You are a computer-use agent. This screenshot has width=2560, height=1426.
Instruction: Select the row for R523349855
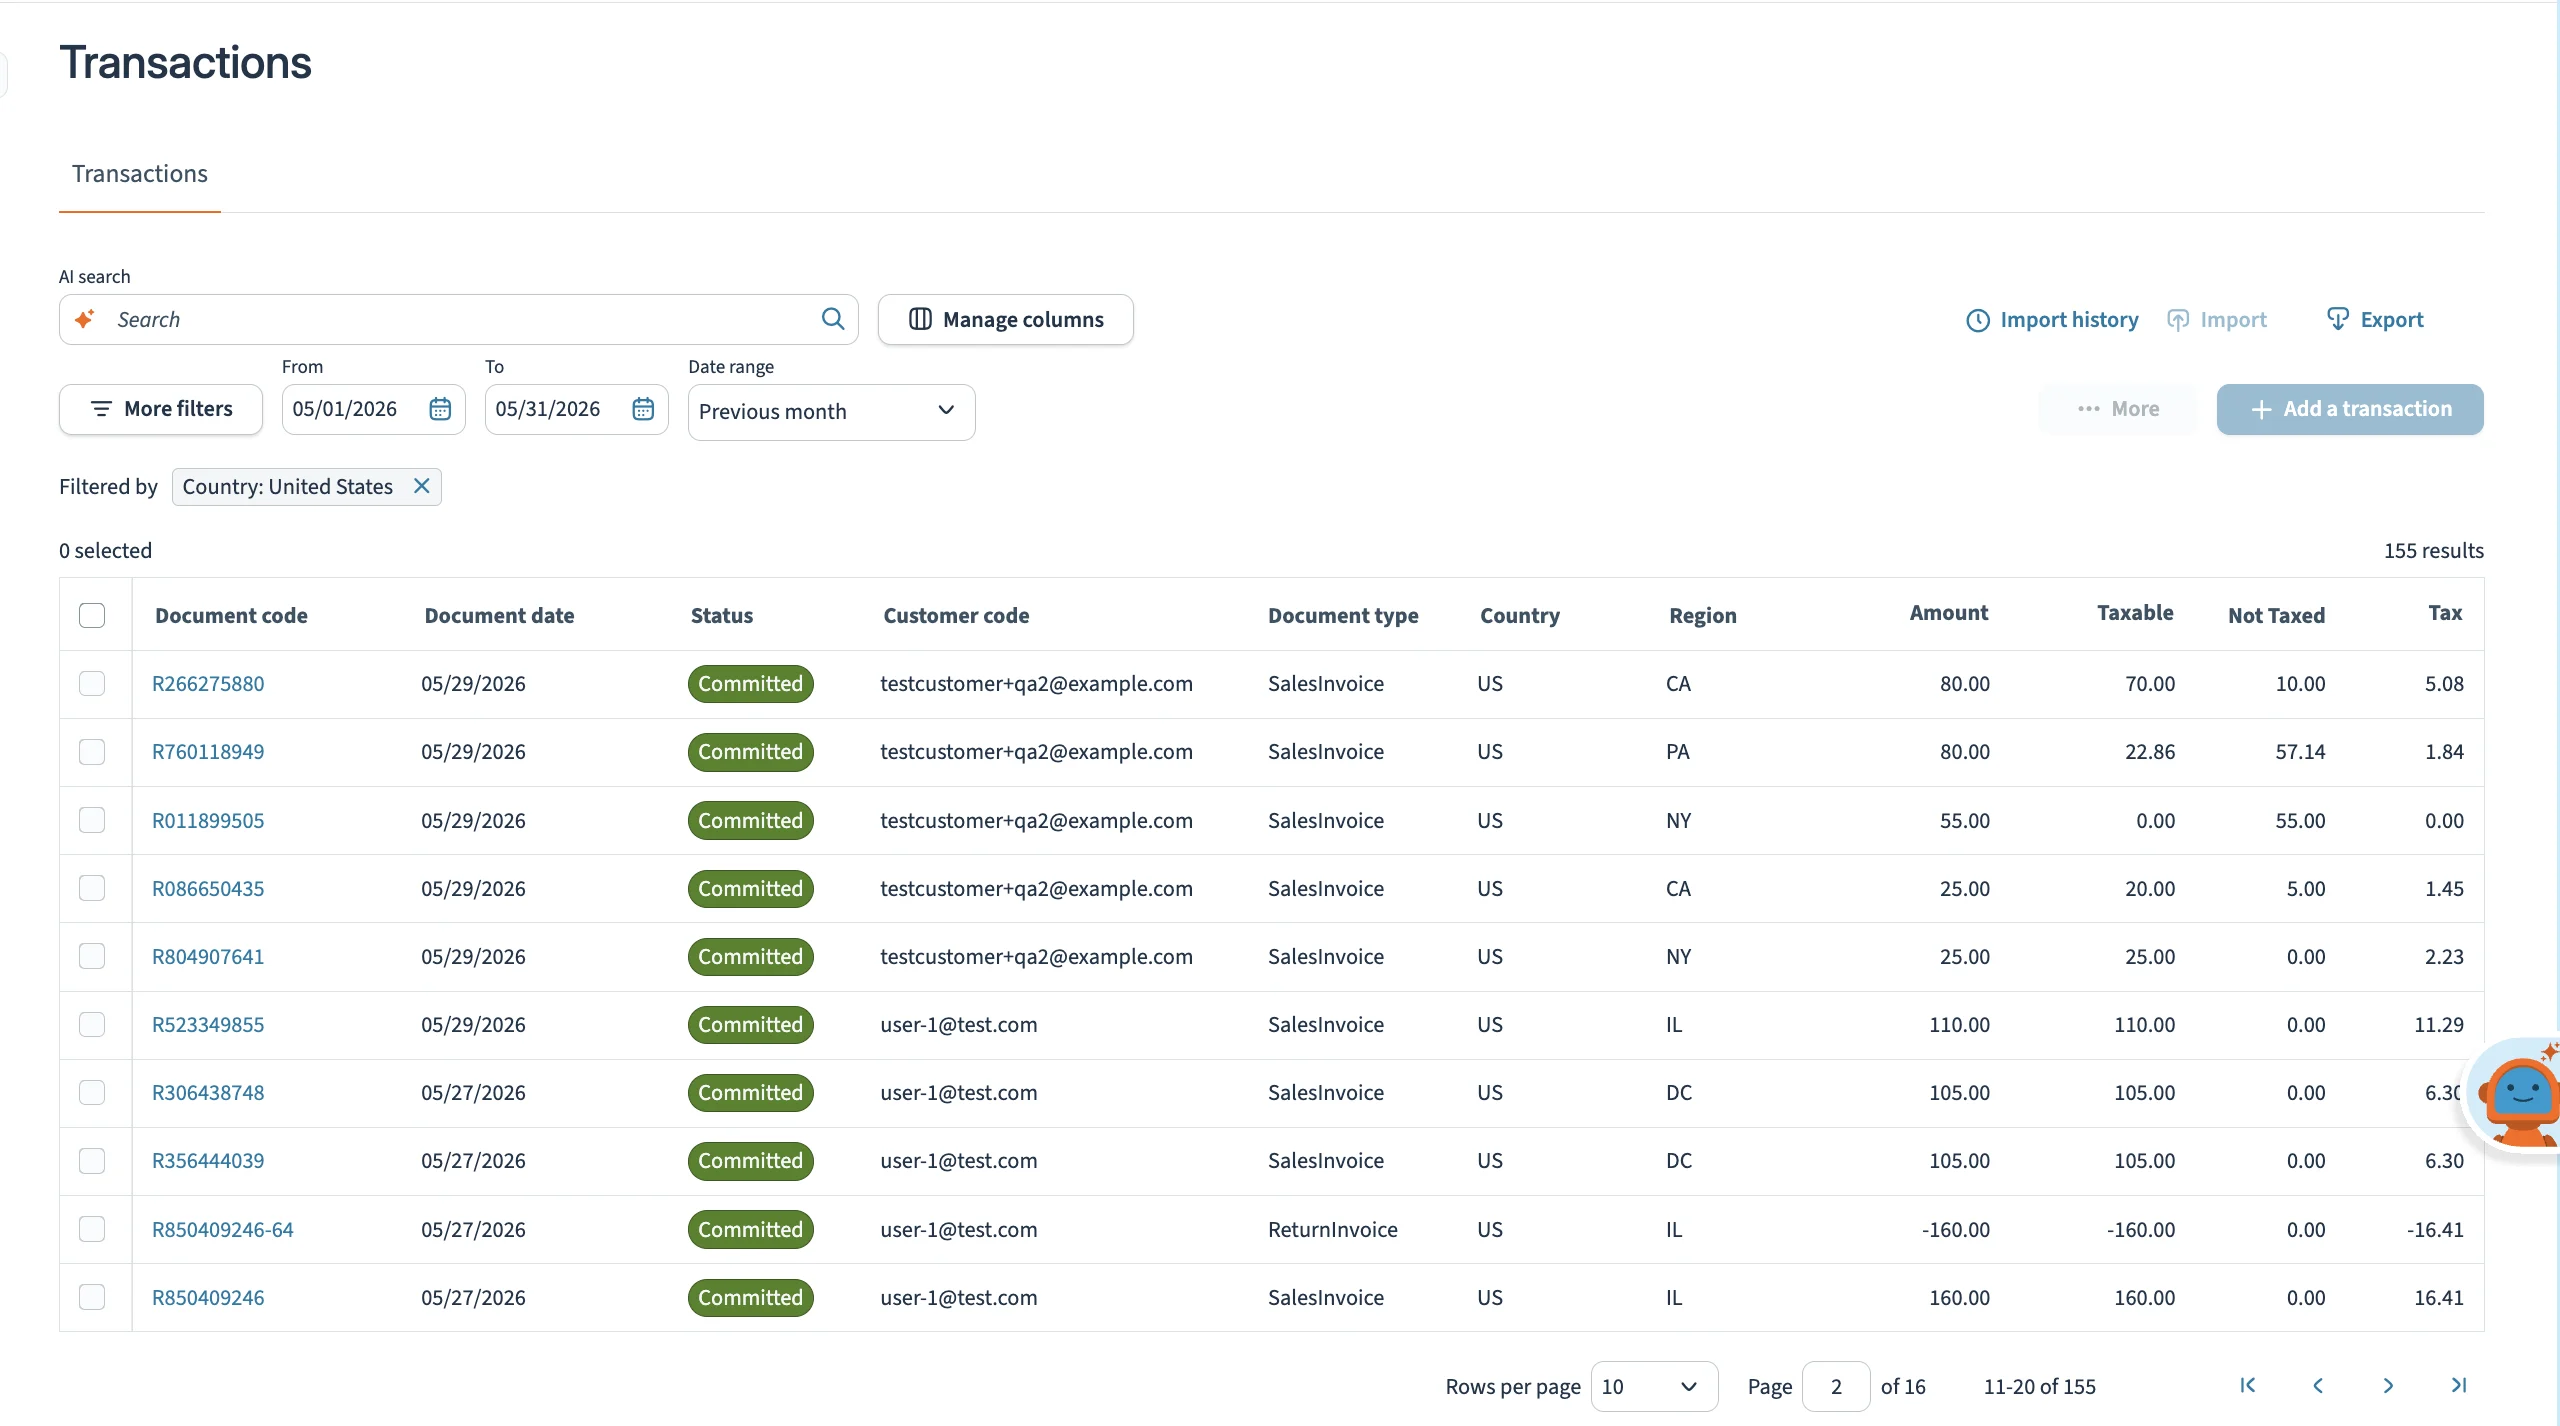92,1024
